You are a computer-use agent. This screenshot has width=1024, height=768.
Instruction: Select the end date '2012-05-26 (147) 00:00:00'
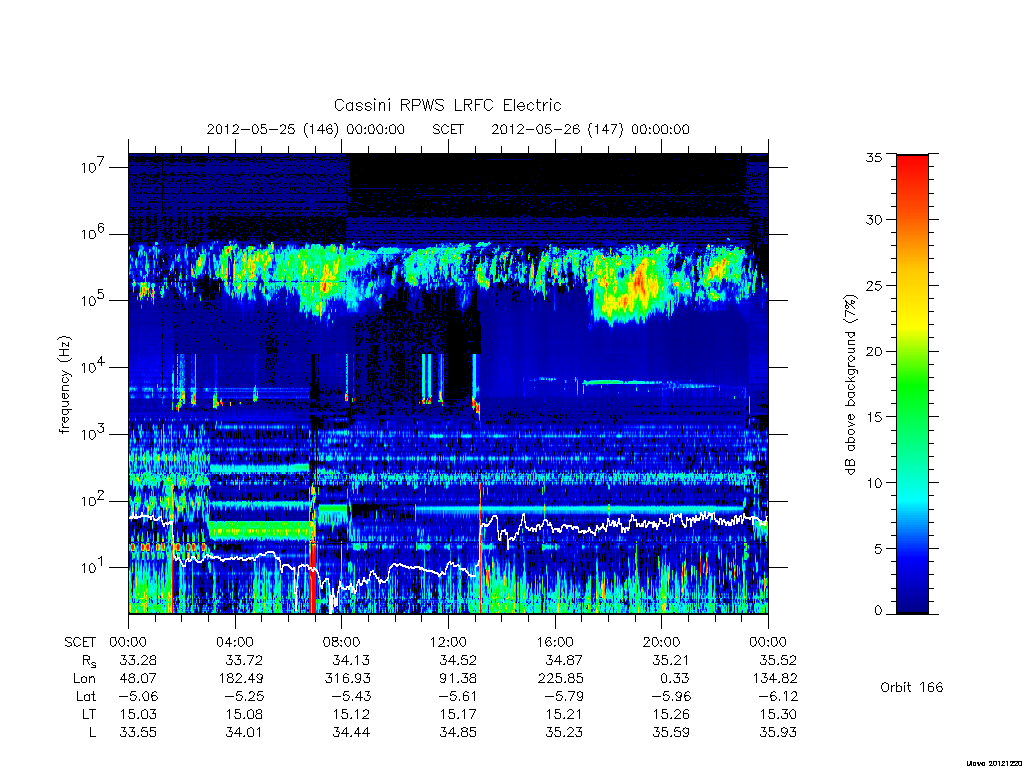(x=590, y=129)
